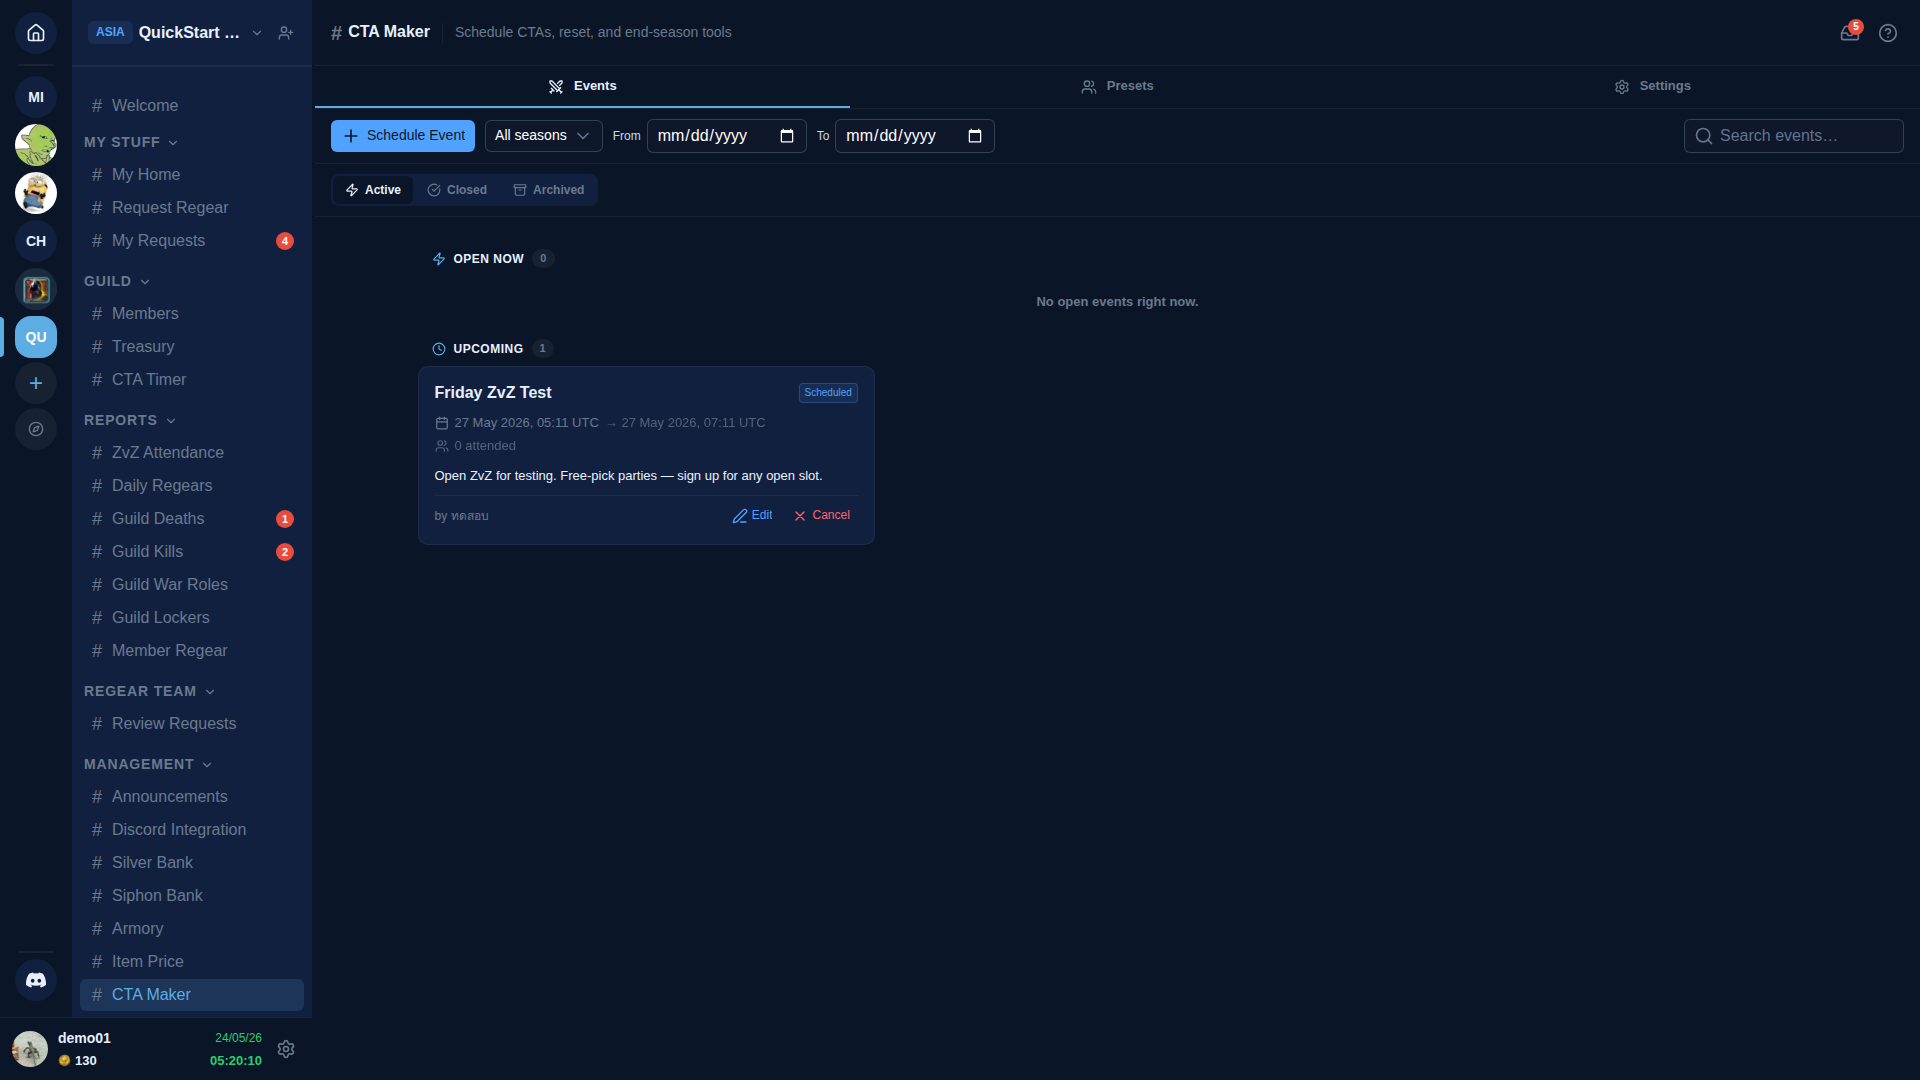Select the CH server avatar
Image resolution: width=1920 pixels, height=1080 pixels.
tap(36, 241)
